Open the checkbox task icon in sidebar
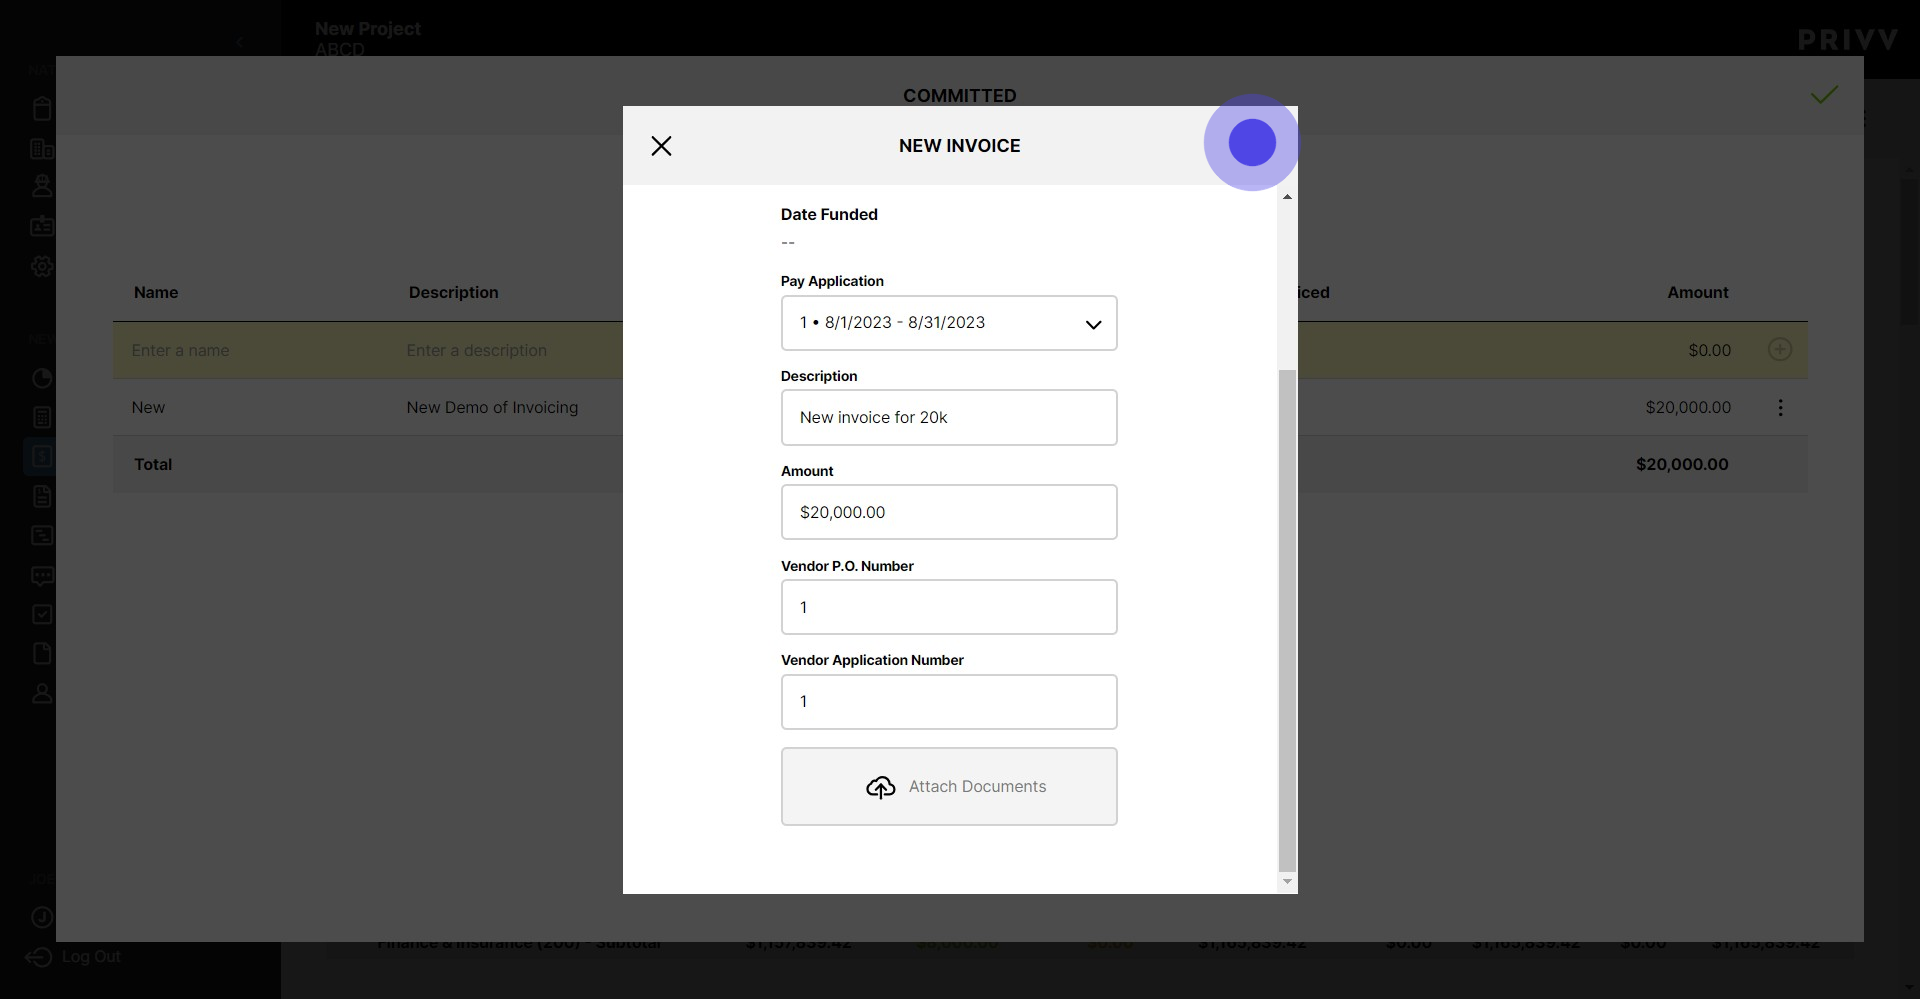The height and width of the screenshot is (999, 1920). click(x=42, y=615)
